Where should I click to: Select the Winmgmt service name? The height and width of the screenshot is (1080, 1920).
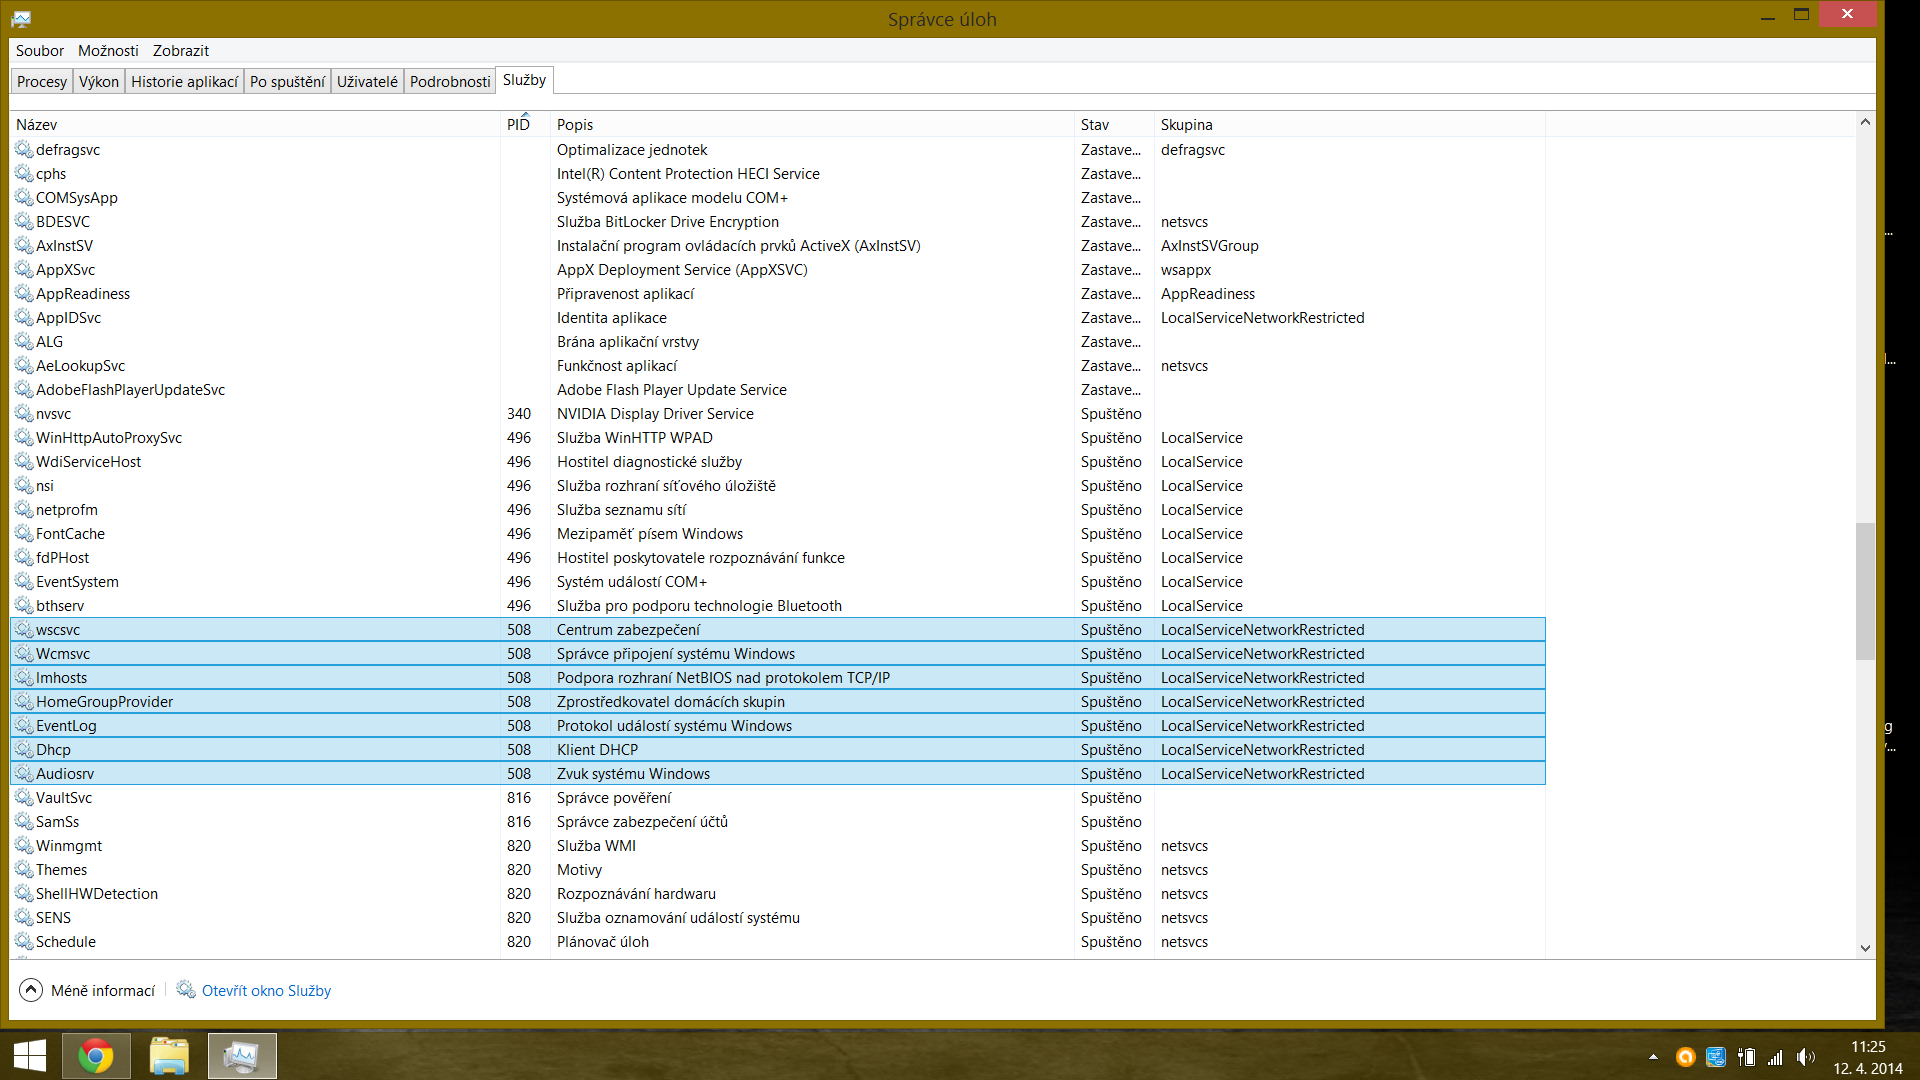(x=69, y=845)
